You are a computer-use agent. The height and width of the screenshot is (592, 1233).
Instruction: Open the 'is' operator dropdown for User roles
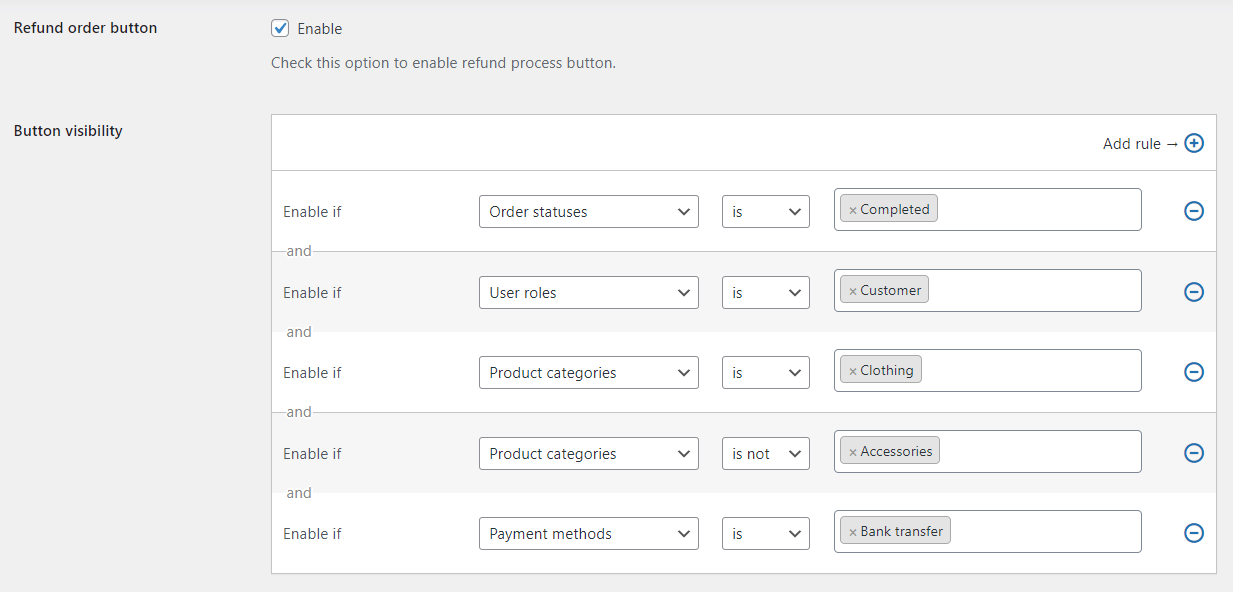pyautogui.click(x=766, y=293)
